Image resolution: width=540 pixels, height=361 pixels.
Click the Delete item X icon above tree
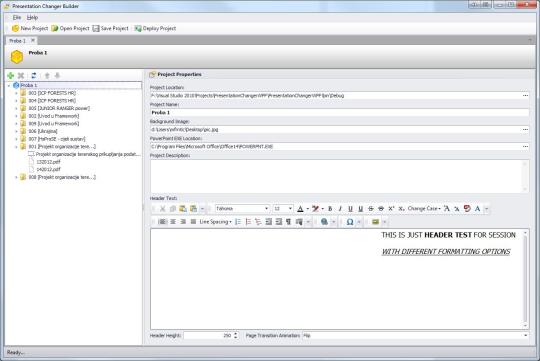(x=21, y=75)
